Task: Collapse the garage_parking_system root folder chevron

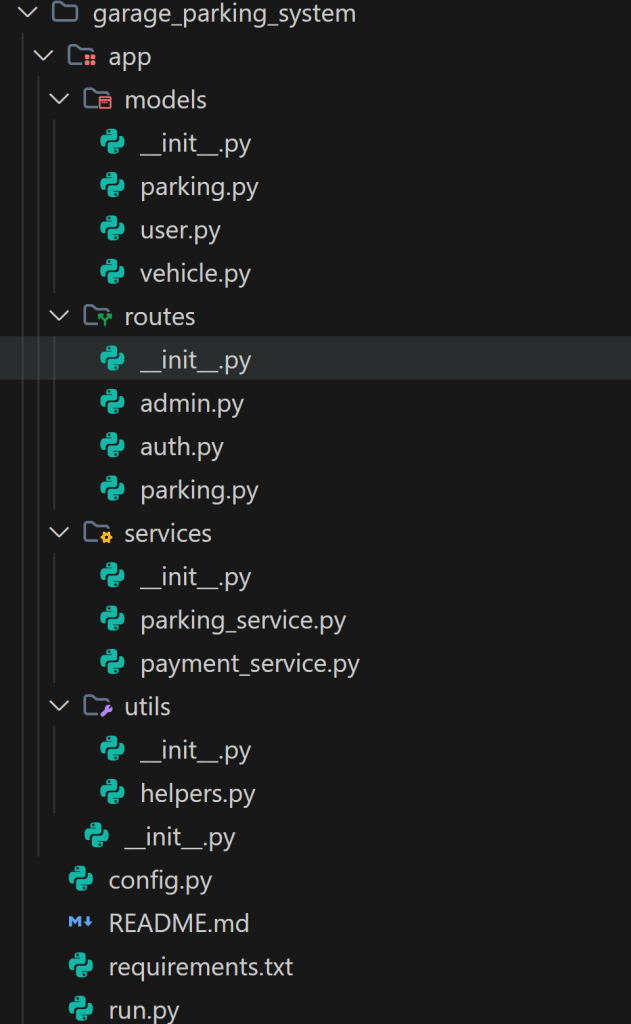Action: tap(27, 14)
